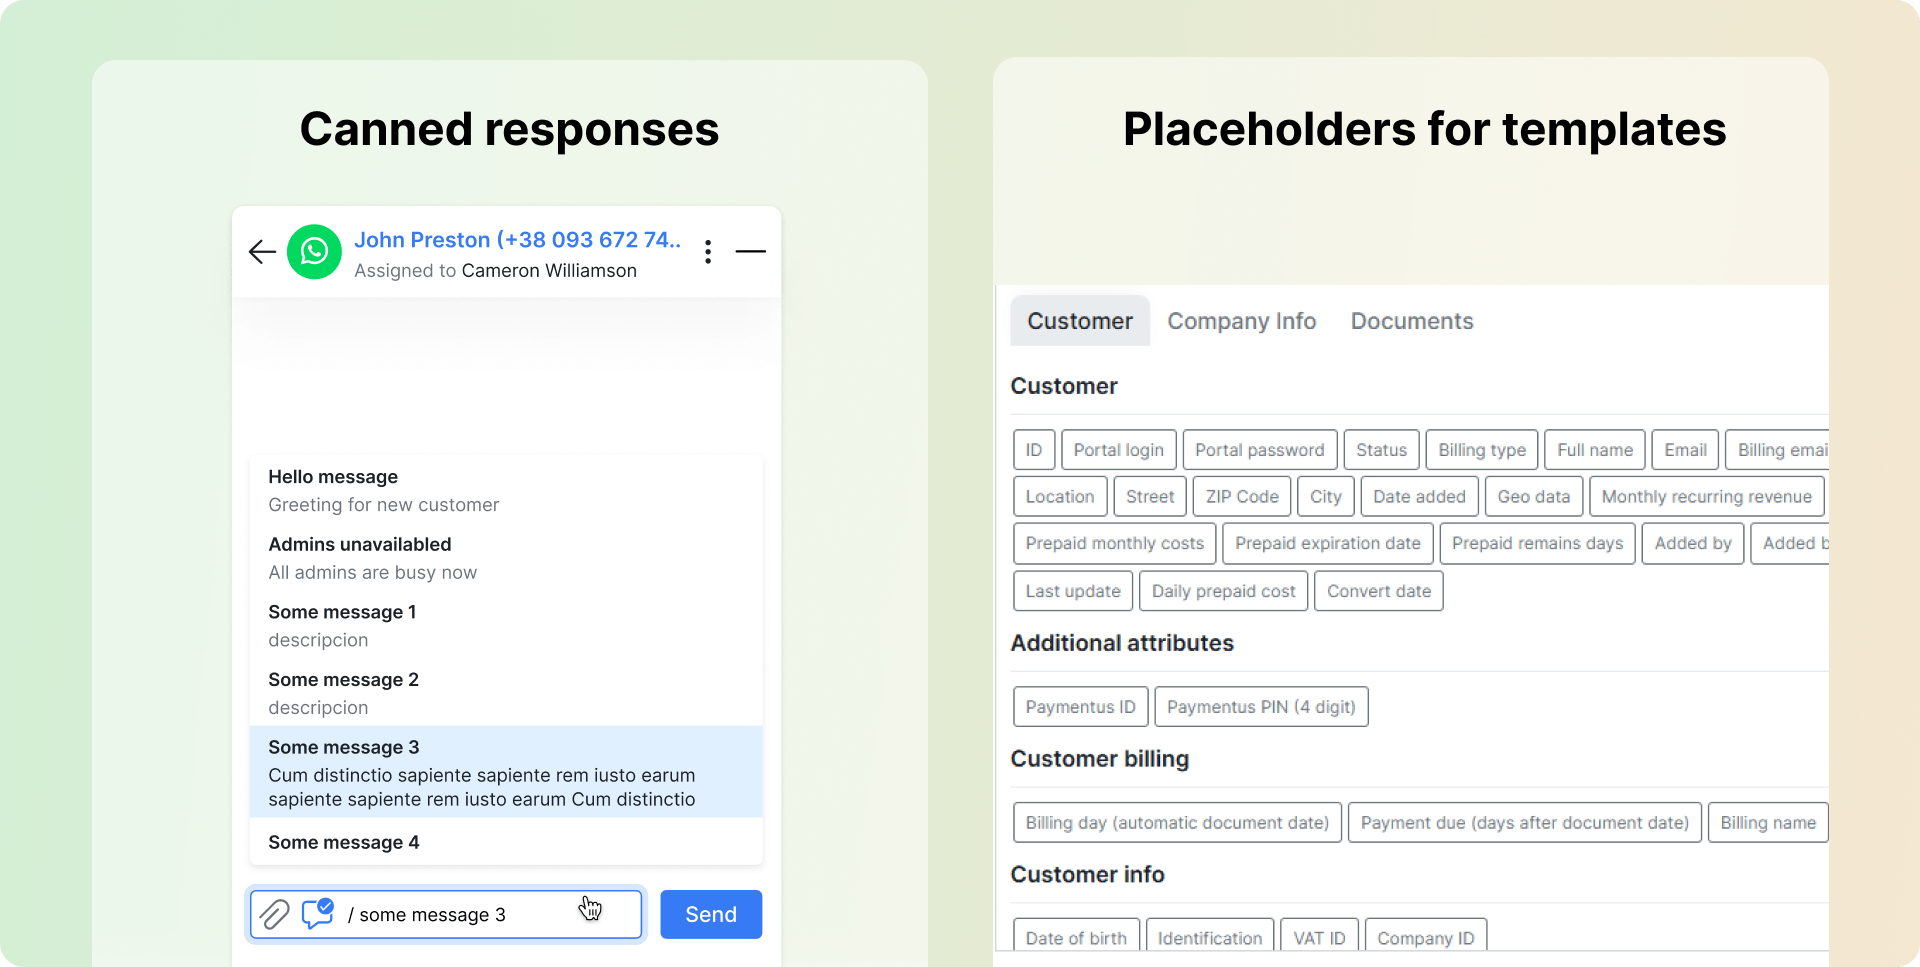Click the message input field

(446, 914)
